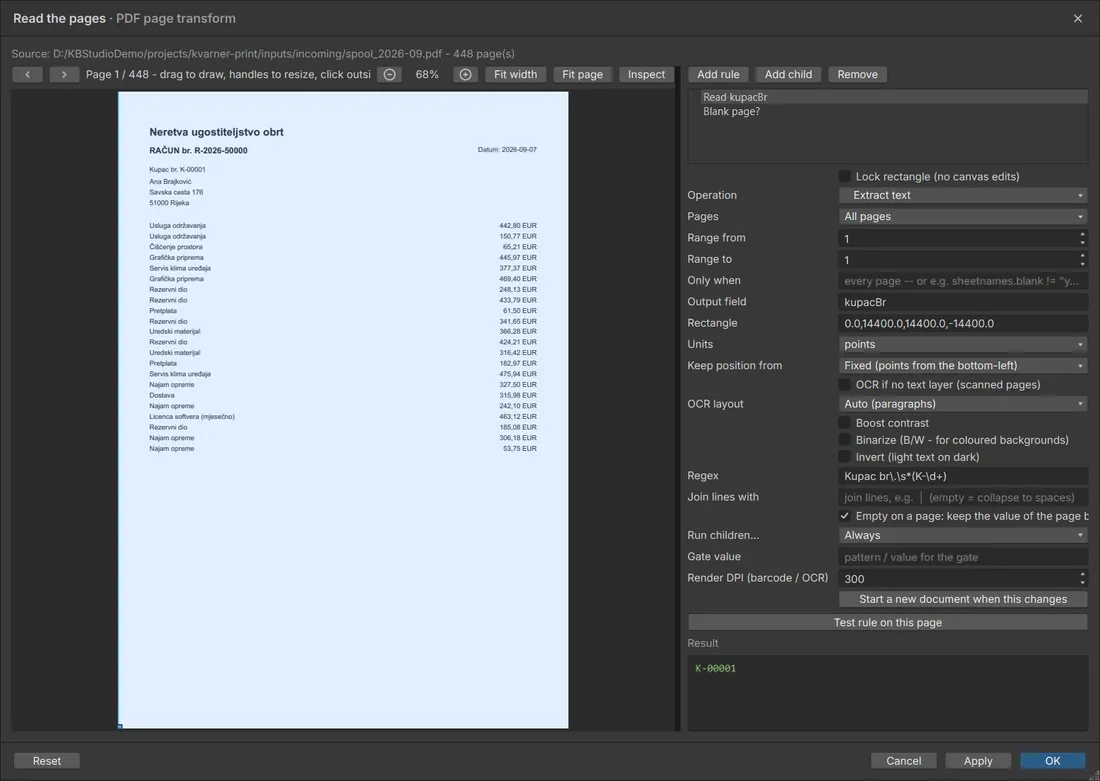Click 'RAČUN br. R-2026-50000' in preview
1100x781 pixels.
[x=199, y=150]
